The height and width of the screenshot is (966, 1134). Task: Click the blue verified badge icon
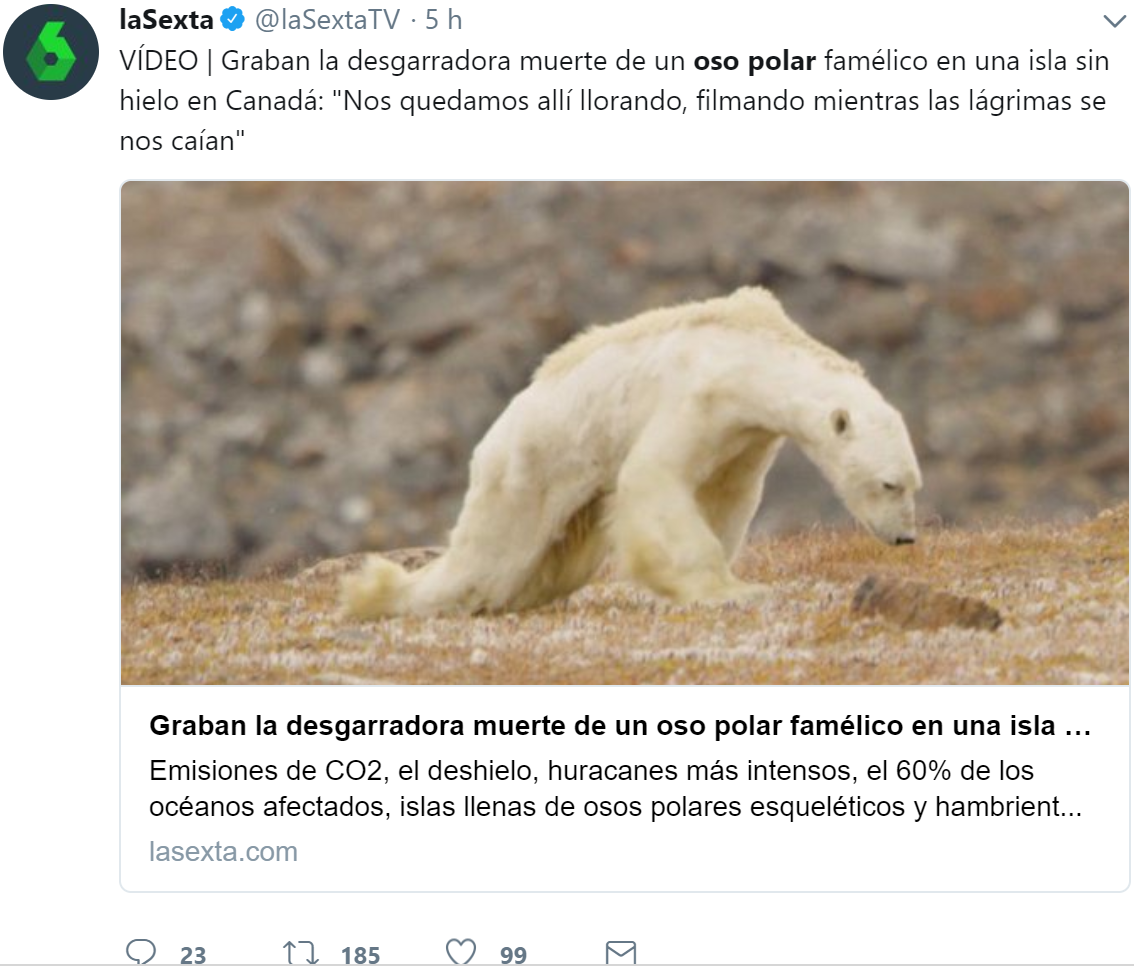[x=232, y=20]
